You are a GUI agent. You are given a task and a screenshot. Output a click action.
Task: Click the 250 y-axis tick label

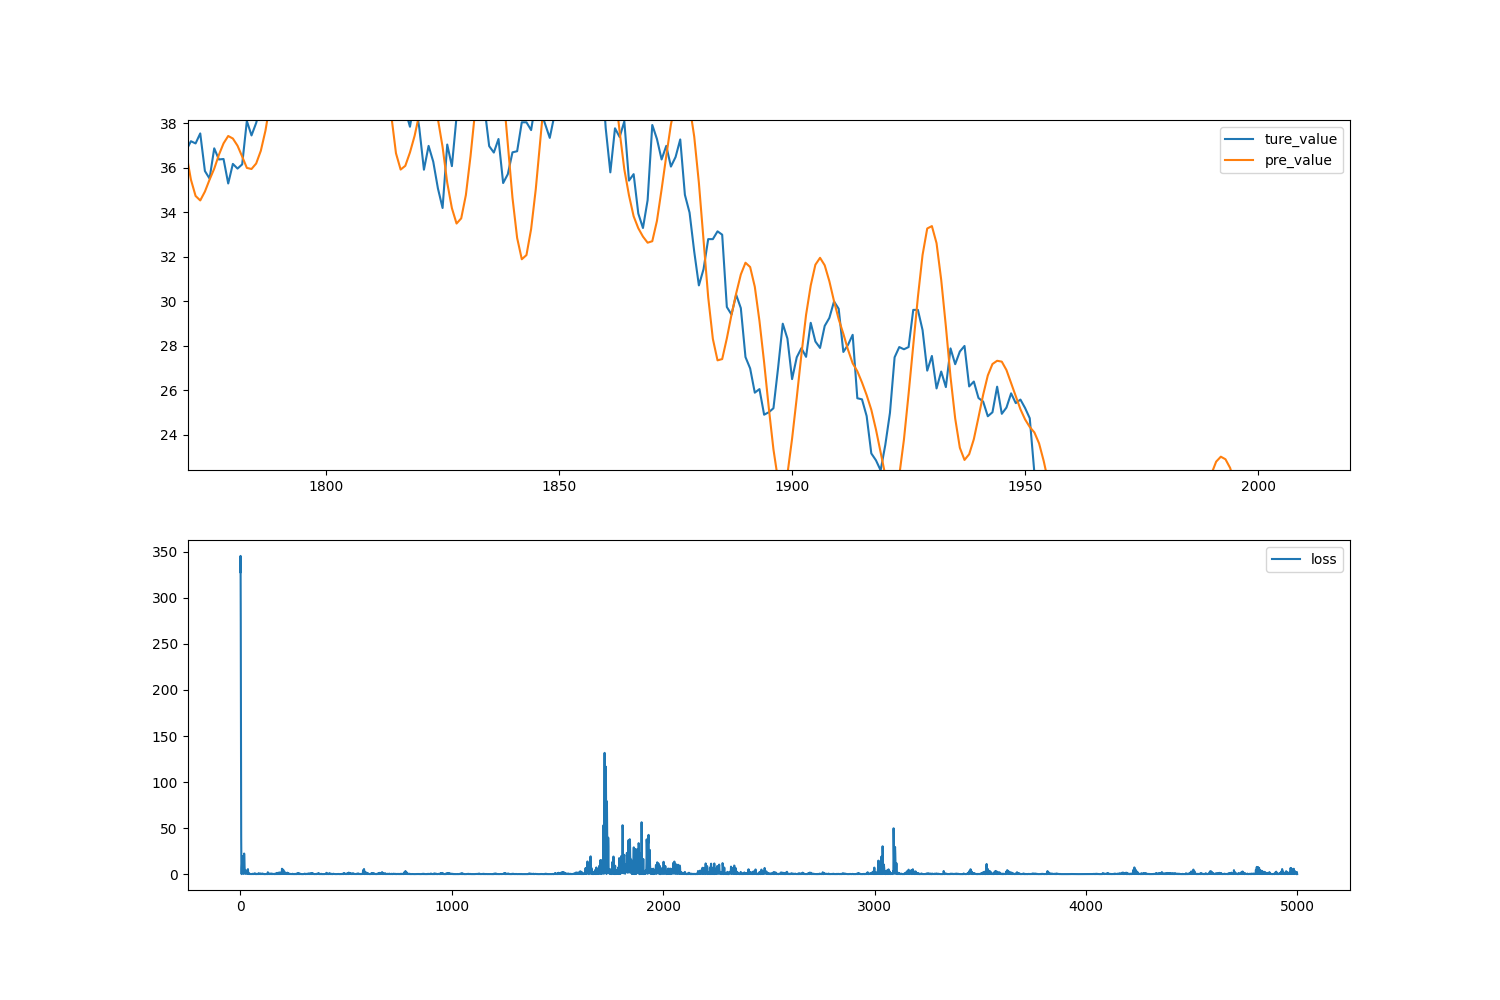click(x=165, y=644)
